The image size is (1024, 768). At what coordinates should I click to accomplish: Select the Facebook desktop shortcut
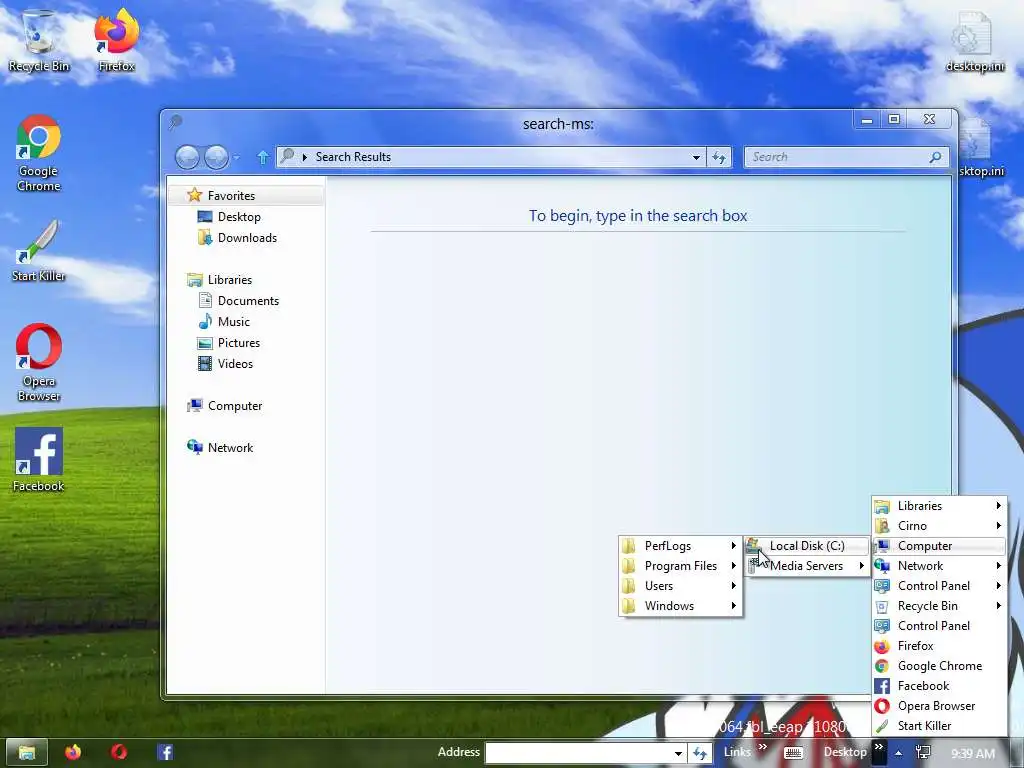(x=39, y=460)
